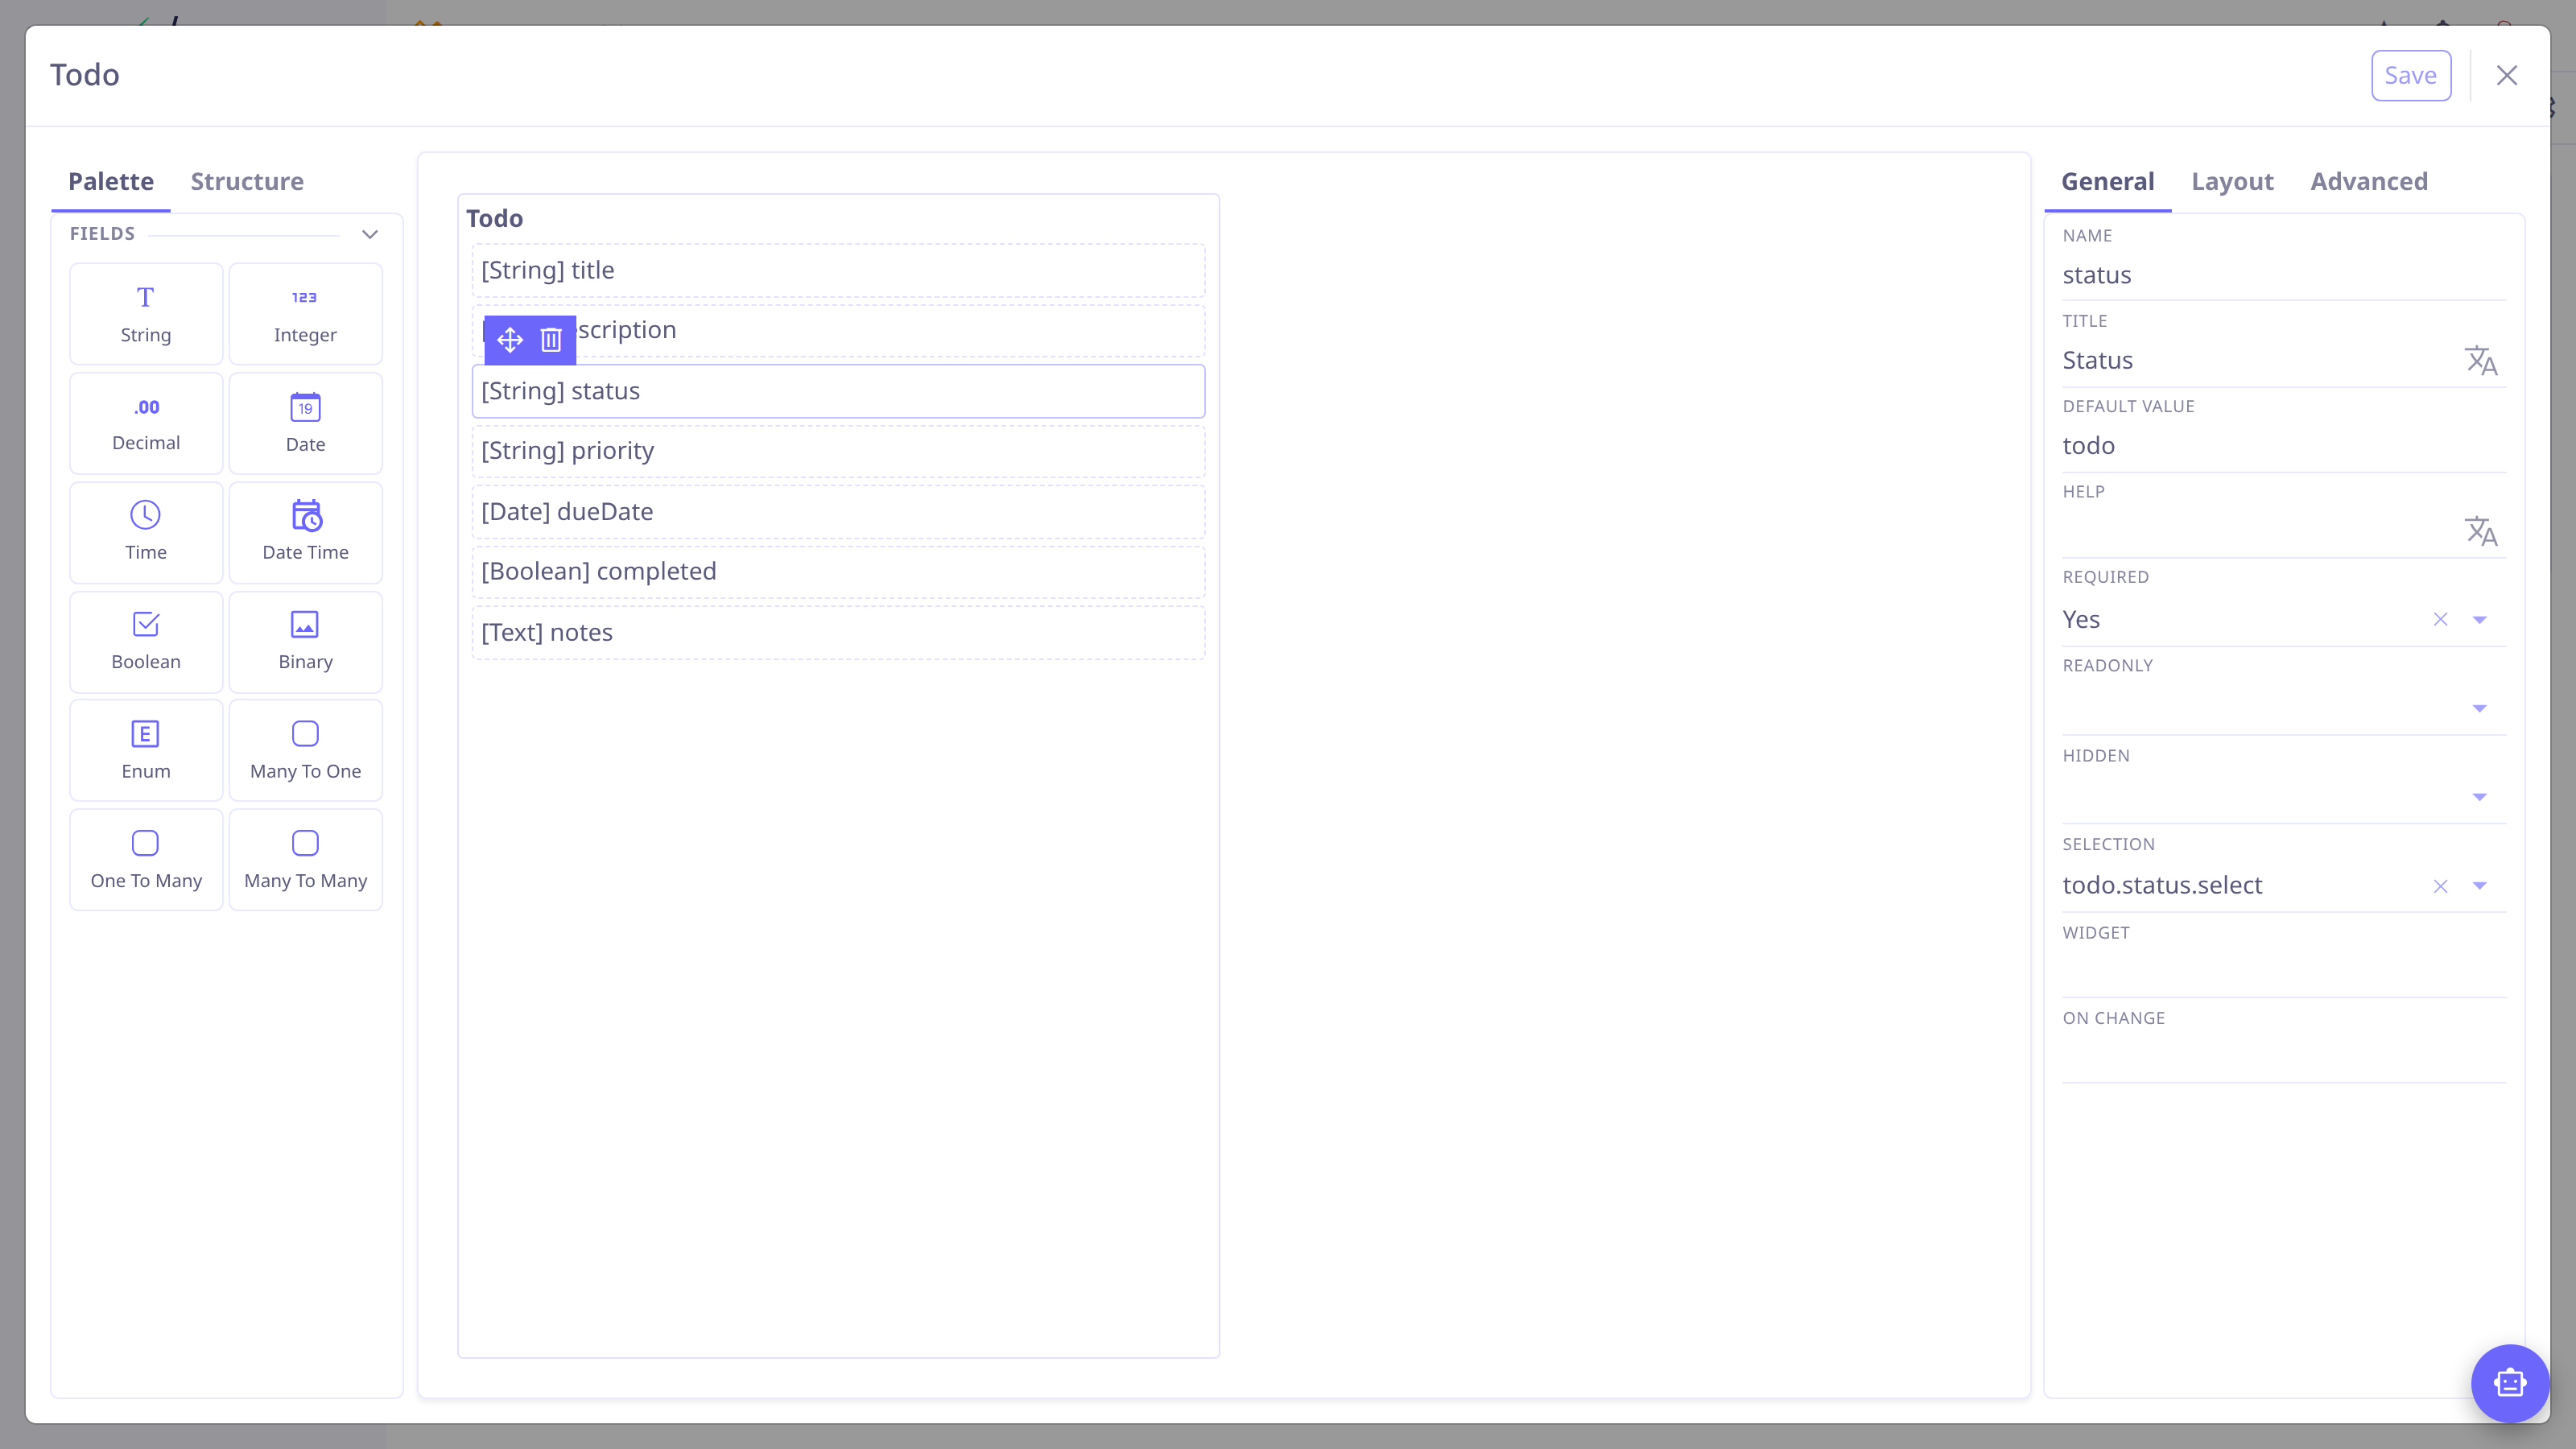This screenshot has width=2576, height=1449.
Task: Open the Hidden dropdown
Action: 2480,797
